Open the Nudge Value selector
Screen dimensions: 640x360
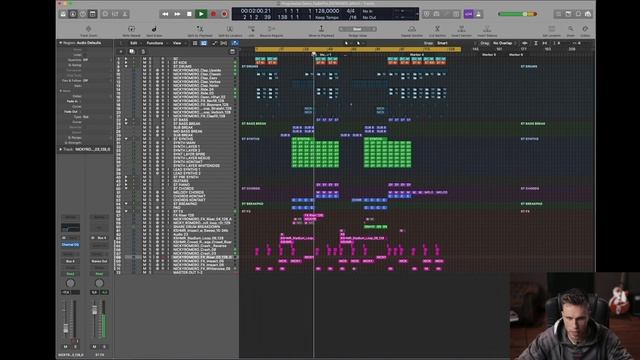click(357, 29)
